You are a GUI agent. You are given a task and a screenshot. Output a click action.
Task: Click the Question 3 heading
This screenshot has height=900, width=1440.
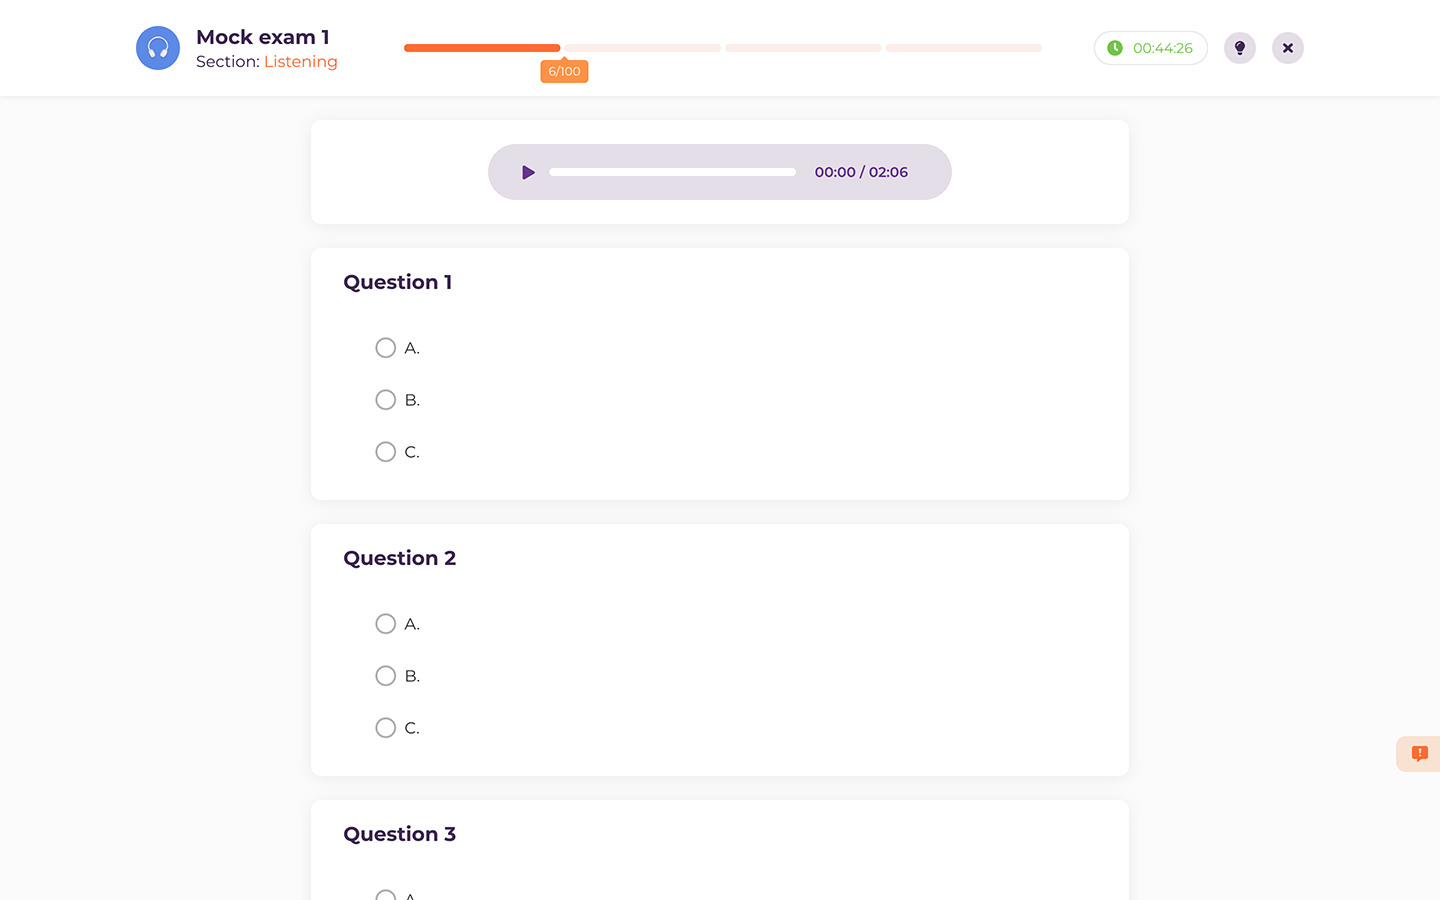399,834
